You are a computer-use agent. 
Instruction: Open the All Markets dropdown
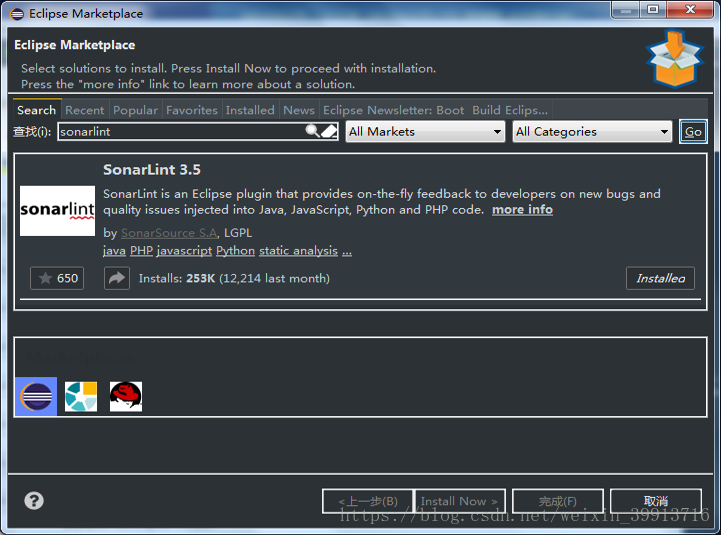425,132
